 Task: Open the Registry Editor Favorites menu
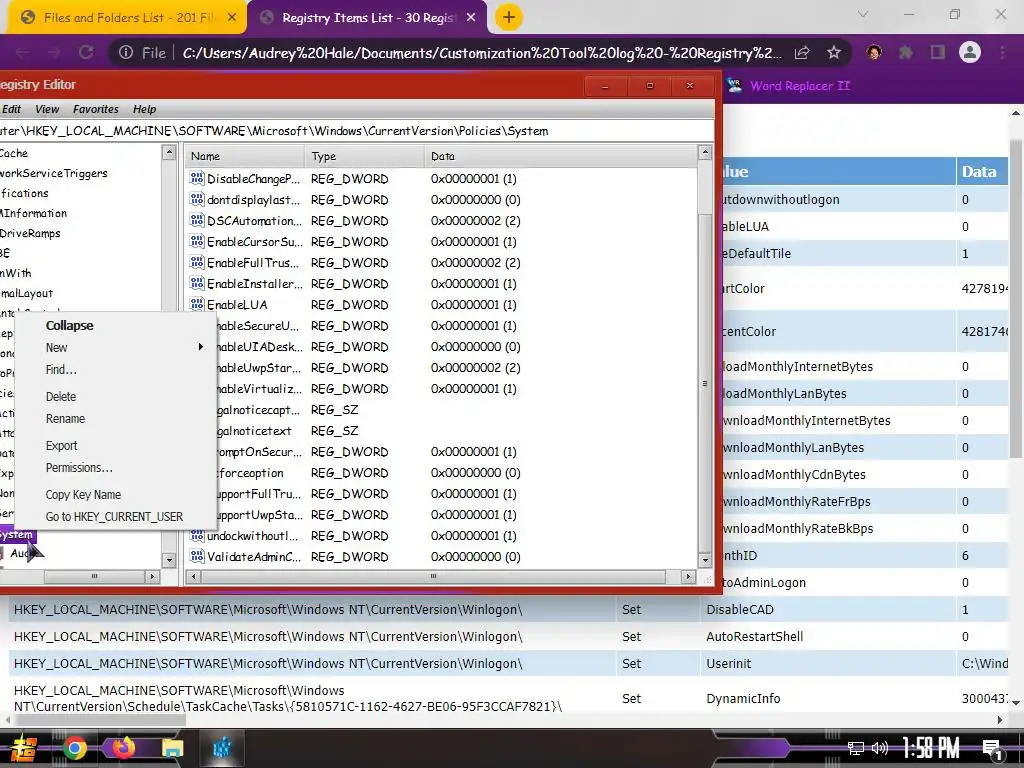pyautogui.click(x=96, y=109)
